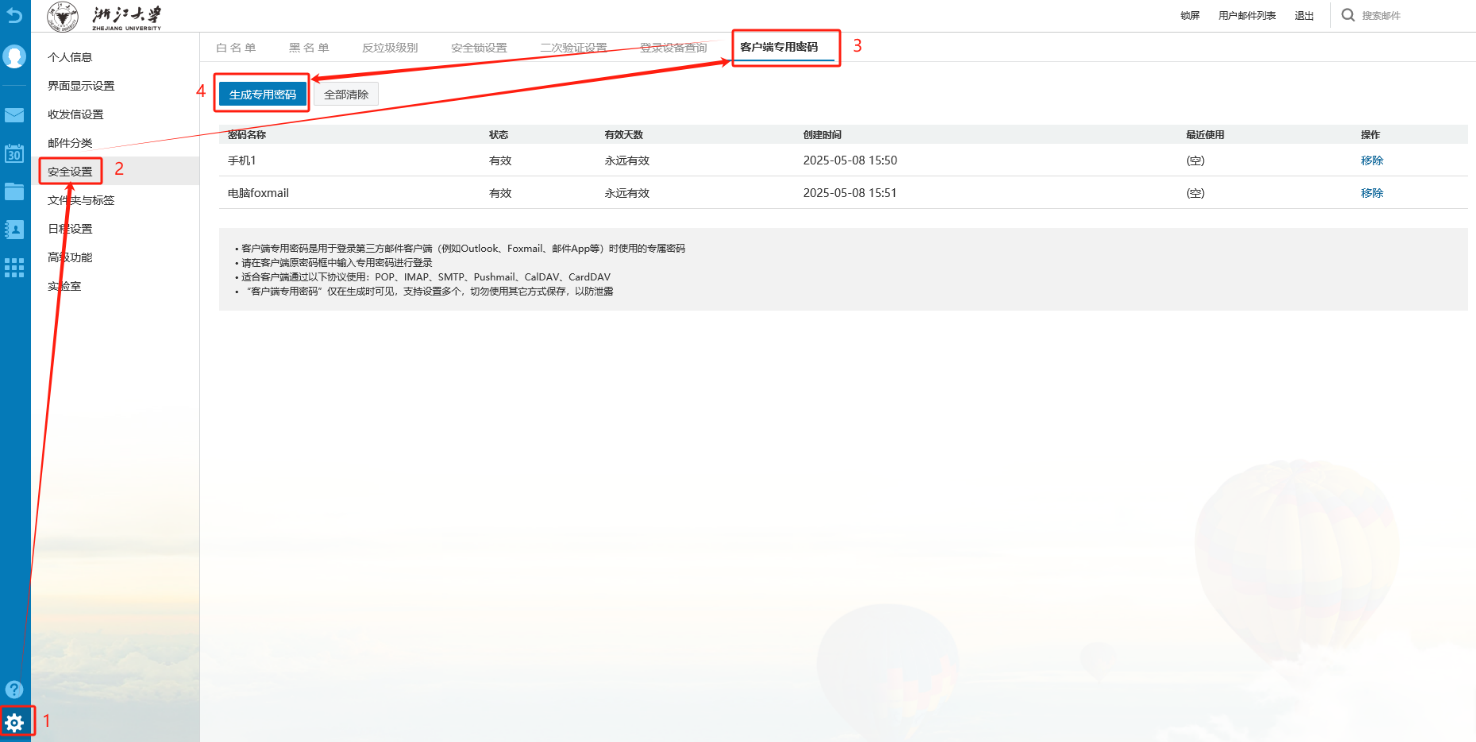Click the 退出 logout link
The height and width of the screenshot is (742, 1476).
pos(1304,16)
